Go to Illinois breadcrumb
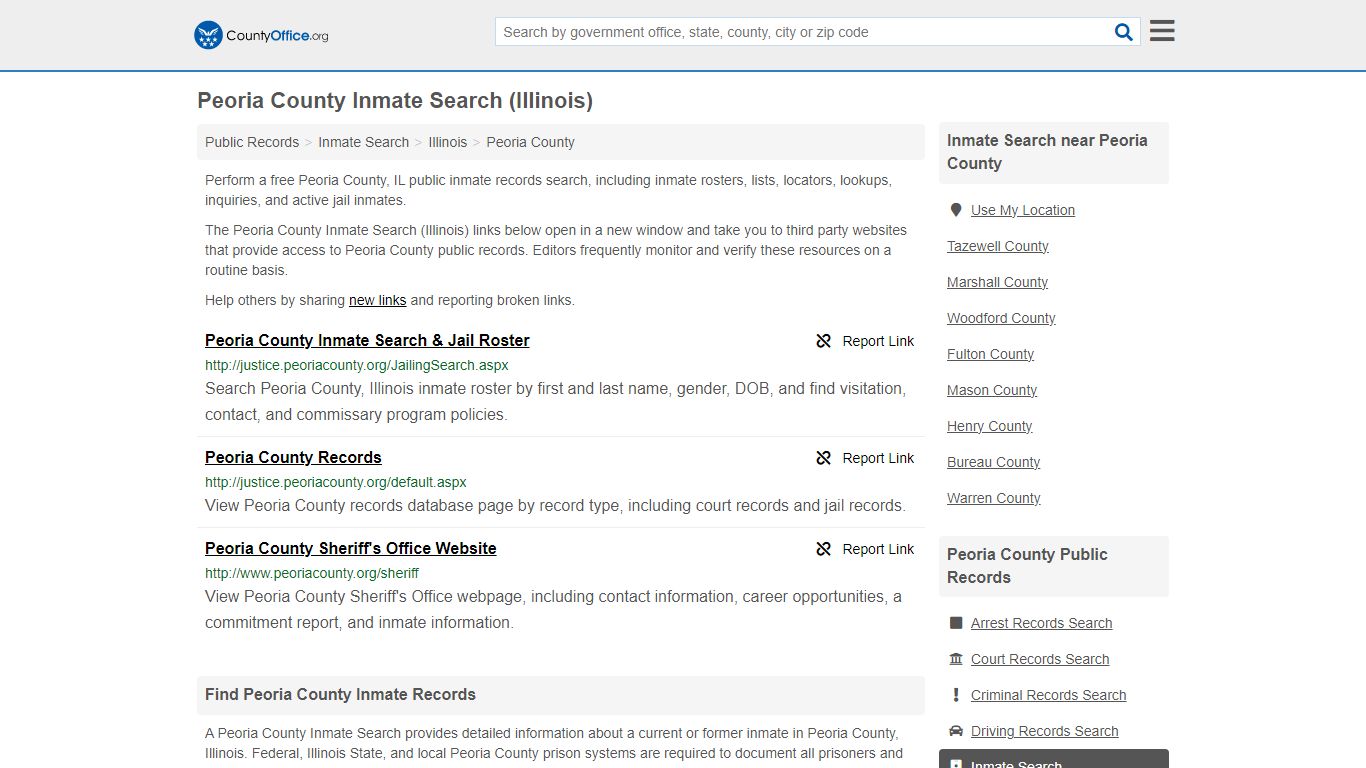The height and width of the screenshot is (768, 1366). (447, 142)
